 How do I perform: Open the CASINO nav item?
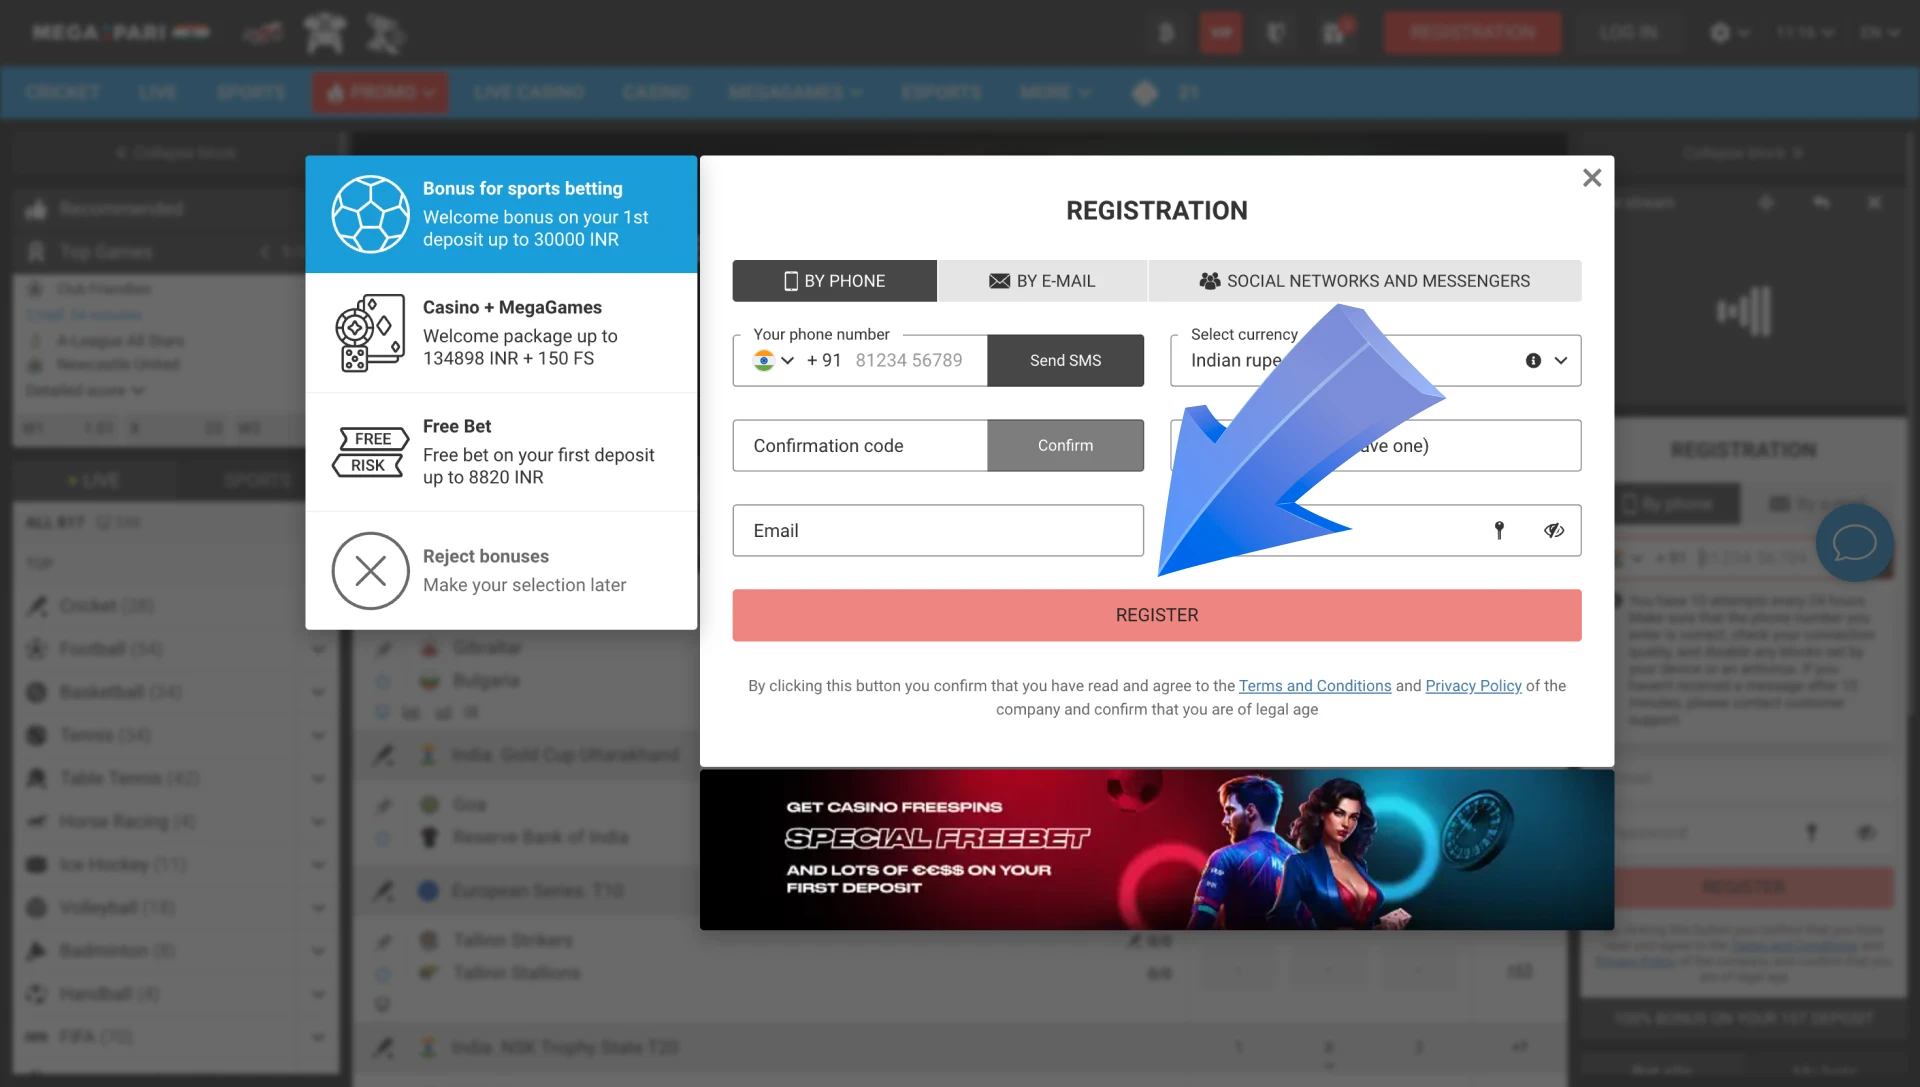coord(656,93)
